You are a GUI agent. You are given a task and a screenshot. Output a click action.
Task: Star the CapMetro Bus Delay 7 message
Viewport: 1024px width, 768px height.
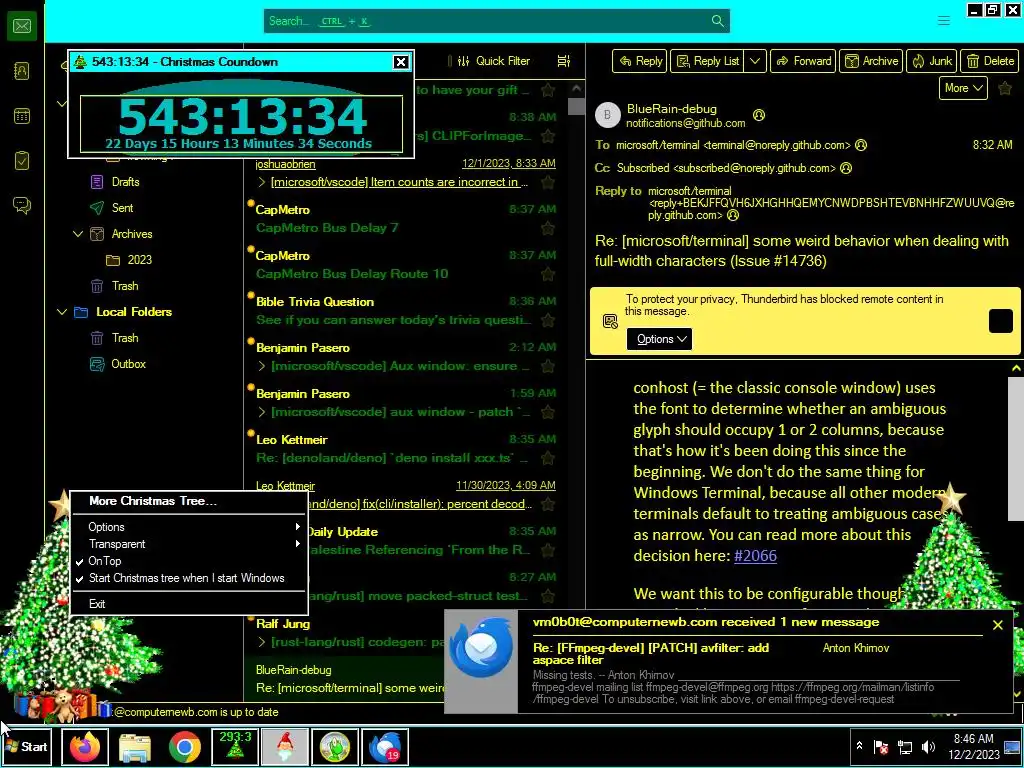[548, 228]
